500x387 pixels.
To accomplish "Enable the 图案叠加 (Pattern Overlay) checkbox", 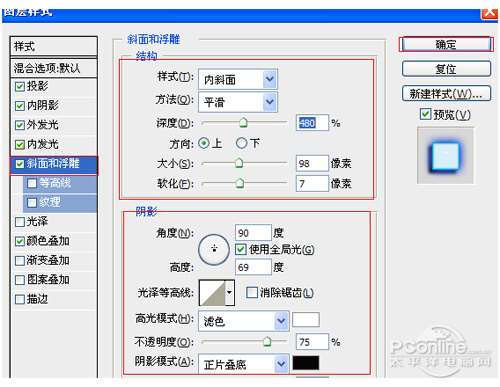I will click(20, 280).
